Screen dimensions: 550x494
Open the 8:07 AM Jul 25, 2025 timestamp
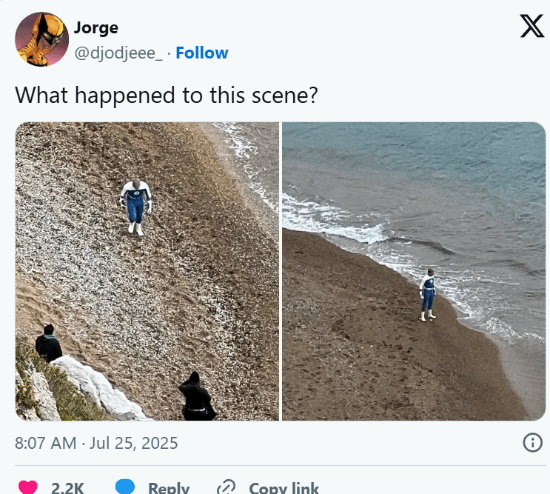(96, 443)
